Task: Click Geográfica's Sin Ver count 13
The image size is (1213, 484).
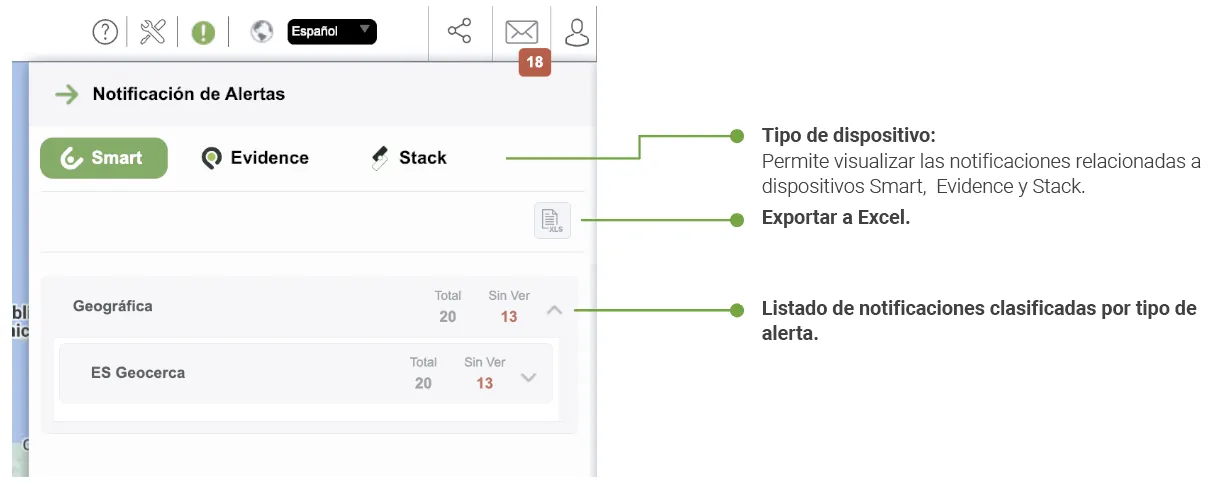Action: point(509,317)
